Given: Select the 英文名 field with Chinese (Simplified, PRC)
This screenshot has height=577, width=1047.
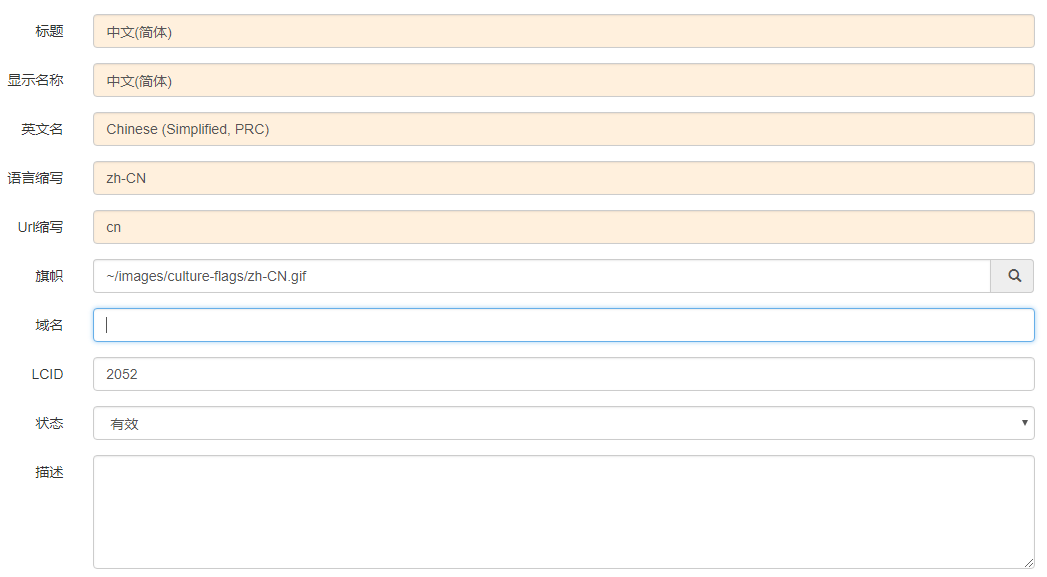Looking at the screenshot, I should pyautogui.click(x=564, y=129).
